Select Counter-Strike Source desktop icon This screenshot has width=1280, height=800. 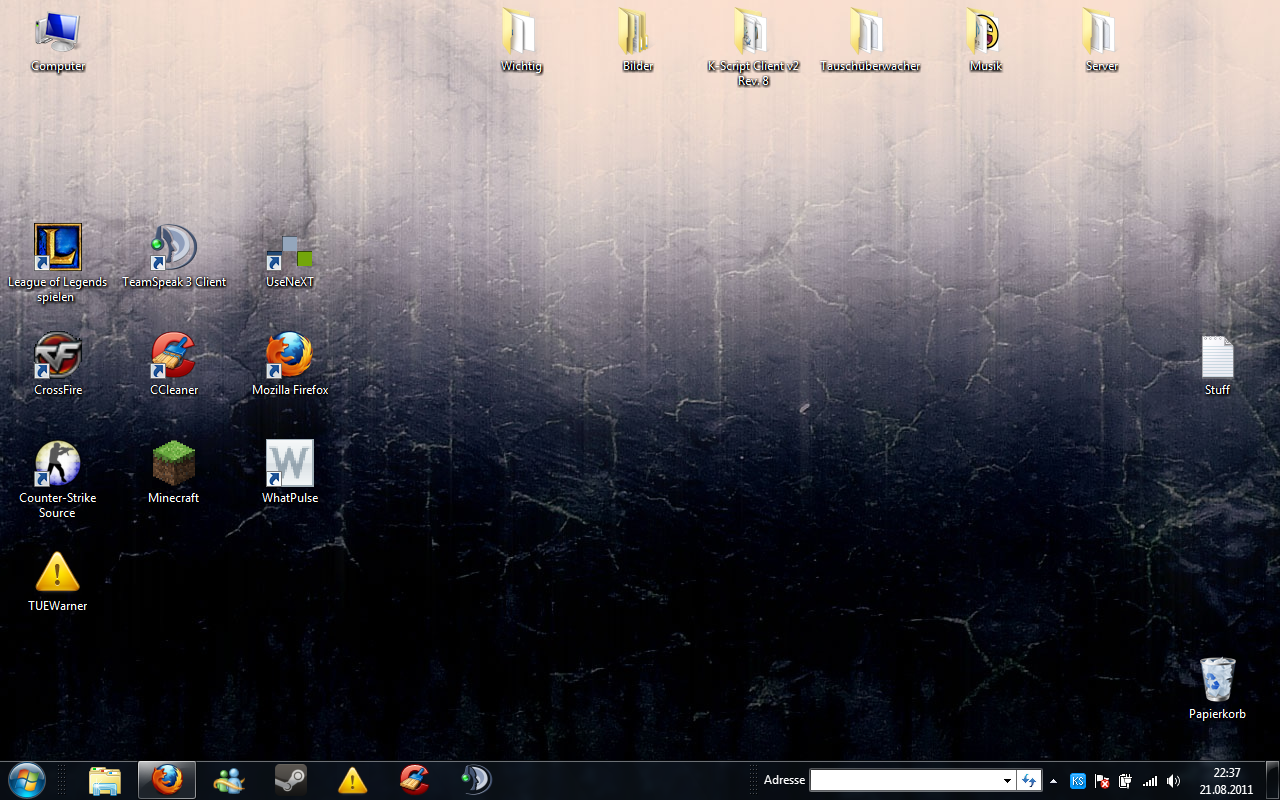[x=58, y=464]
